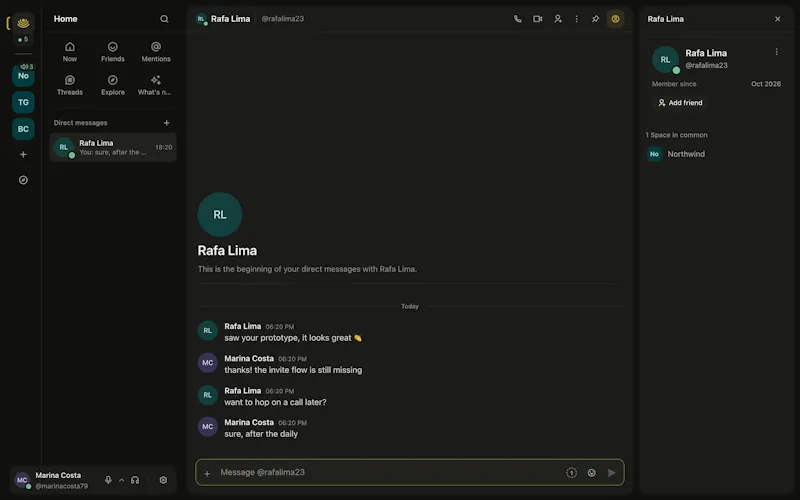
Task: Deafen audio with the headphones icon
Action: 135,480
